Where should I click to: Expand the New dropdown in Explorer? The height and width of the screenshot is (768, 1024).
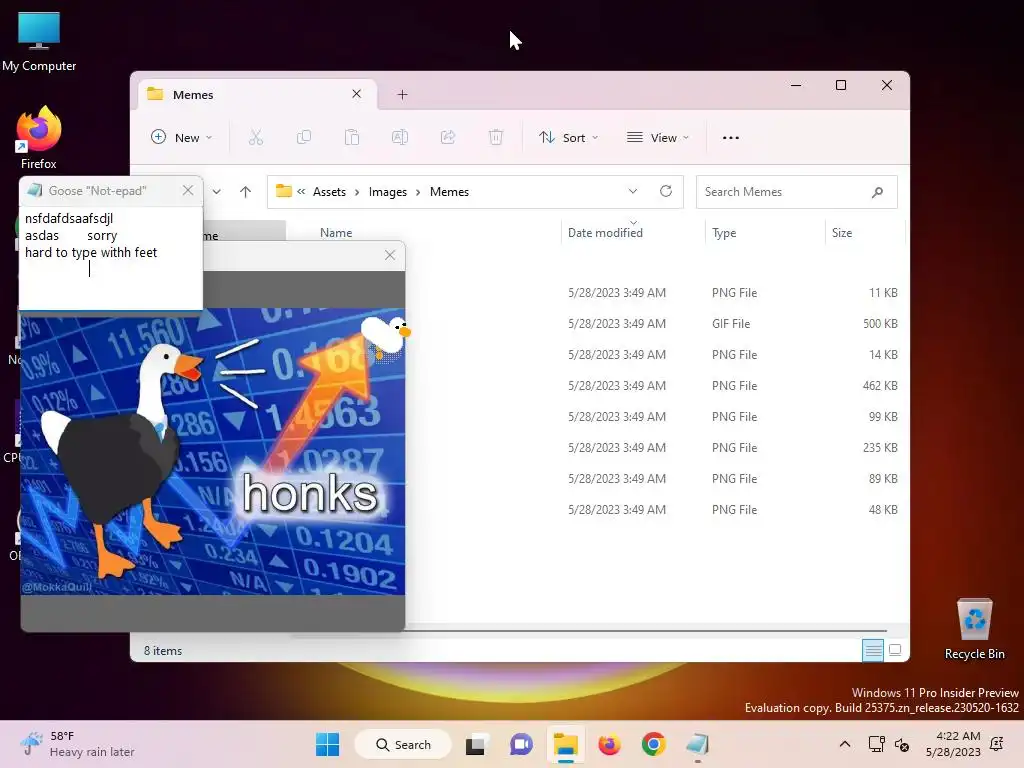(x=182, y=138)
